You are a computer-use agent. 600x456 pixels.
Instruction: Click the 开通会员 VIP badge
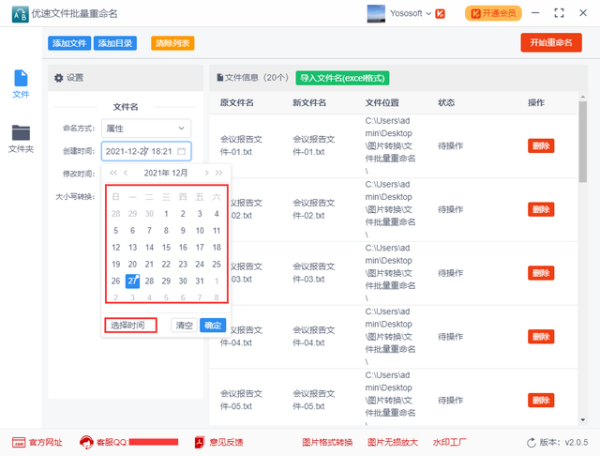pyautogui.click(x=493, y=13)
